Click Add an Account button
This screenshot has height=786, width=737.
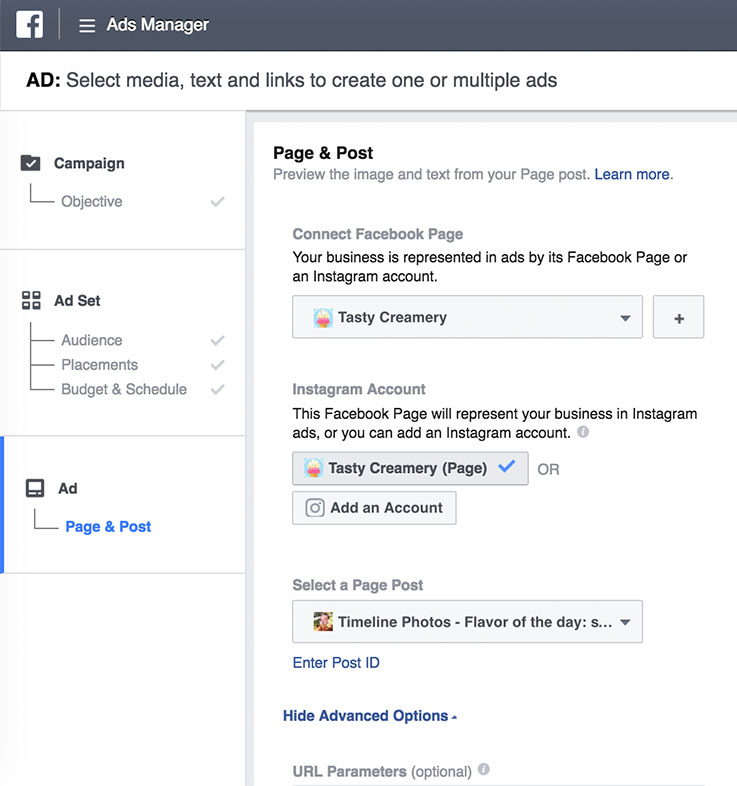tap(374, 508)
